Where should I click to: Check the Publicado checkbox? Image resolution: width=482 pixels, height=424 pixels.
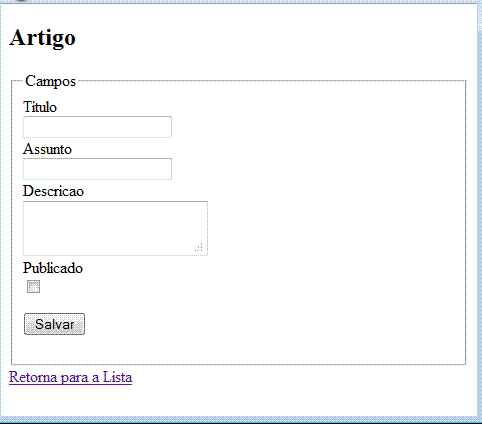tap(33, 287)
